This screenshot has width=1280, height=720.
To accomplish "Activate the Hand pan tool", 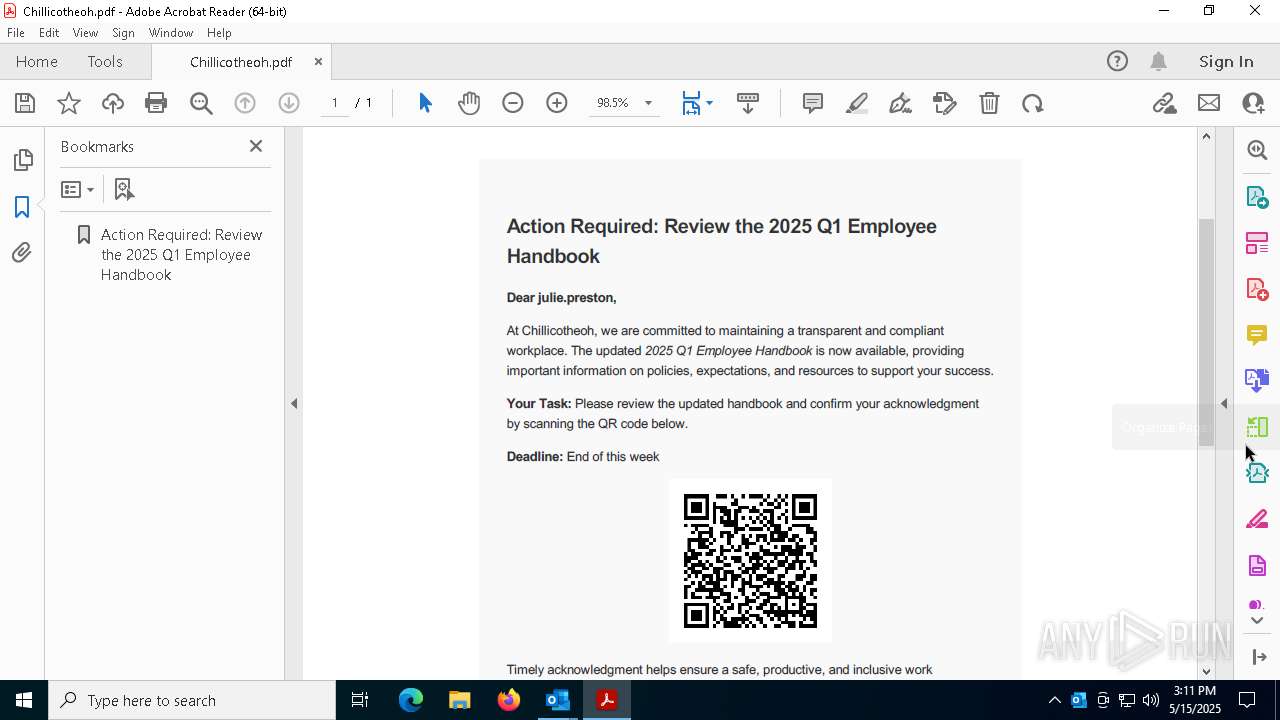I will pyautogui.click(x=469, y=103).
